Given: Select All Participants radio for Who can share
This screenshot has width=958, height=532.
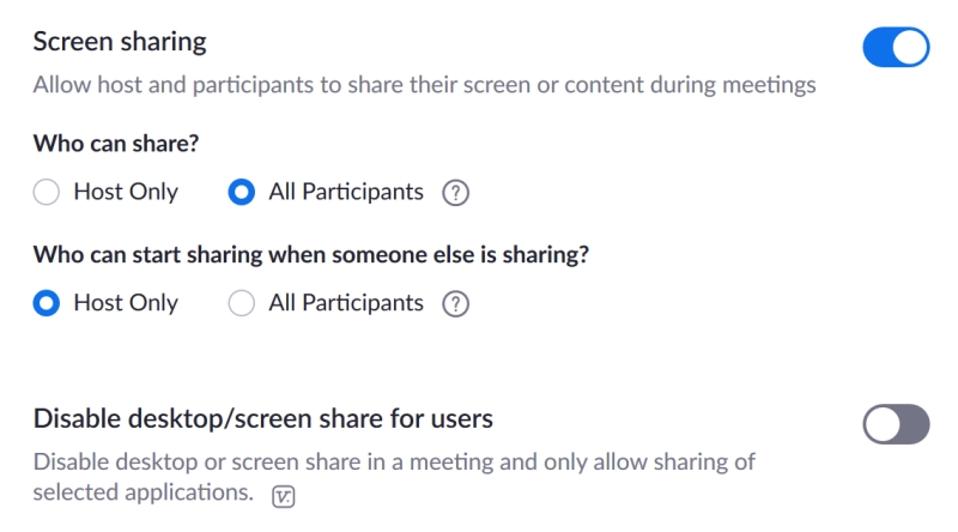Looking at the screenshot, I should click(x=241, y=193).
